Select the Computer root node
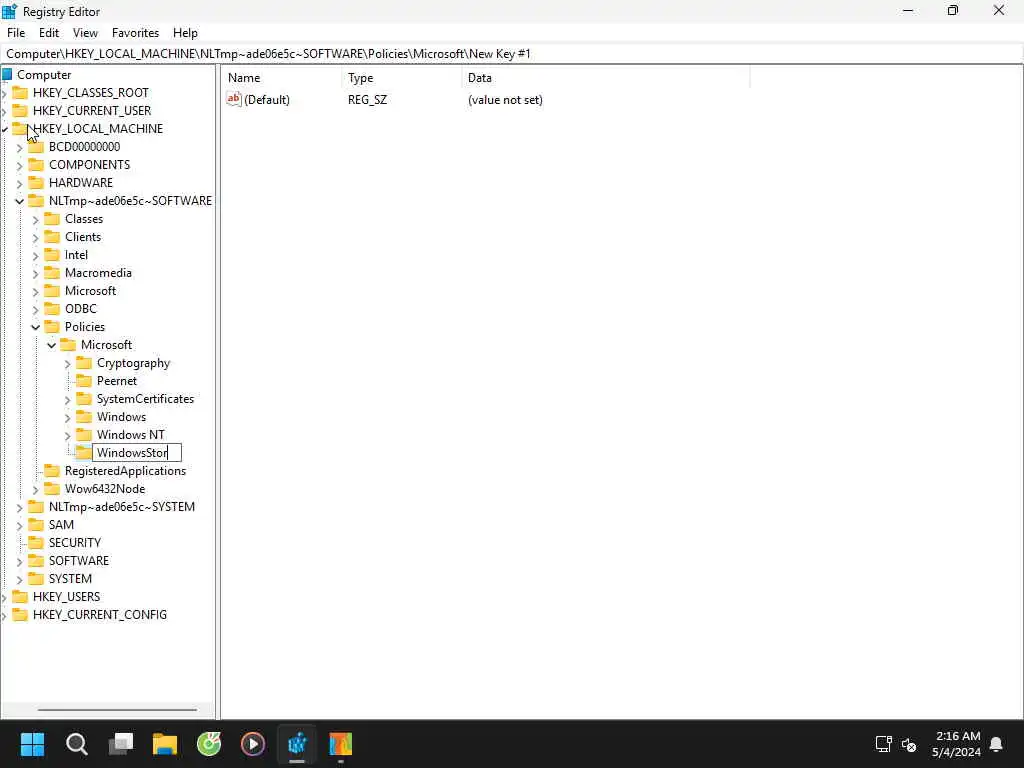The image size is (1024, 768). point(44,75)
